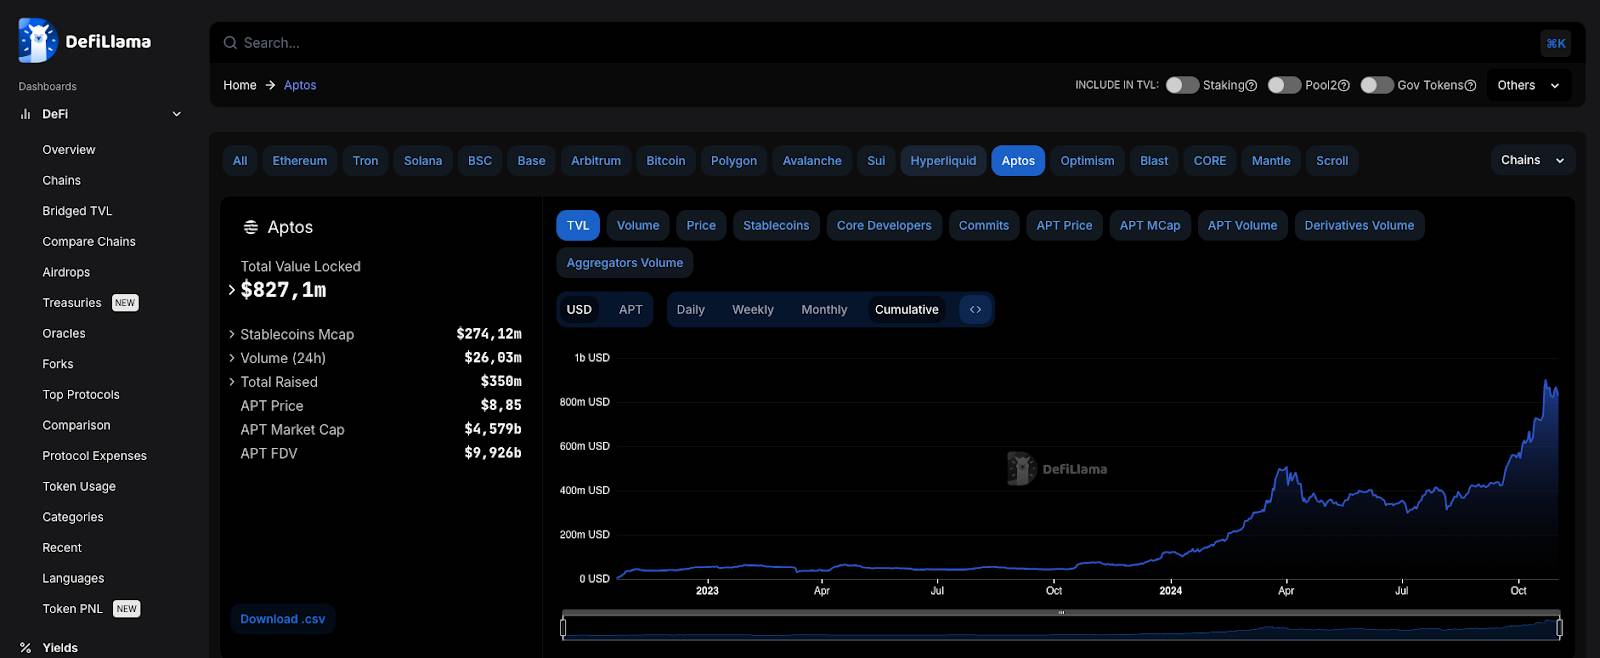
Task: Filter by the Sui chain
Action: (x=876, y=161)
